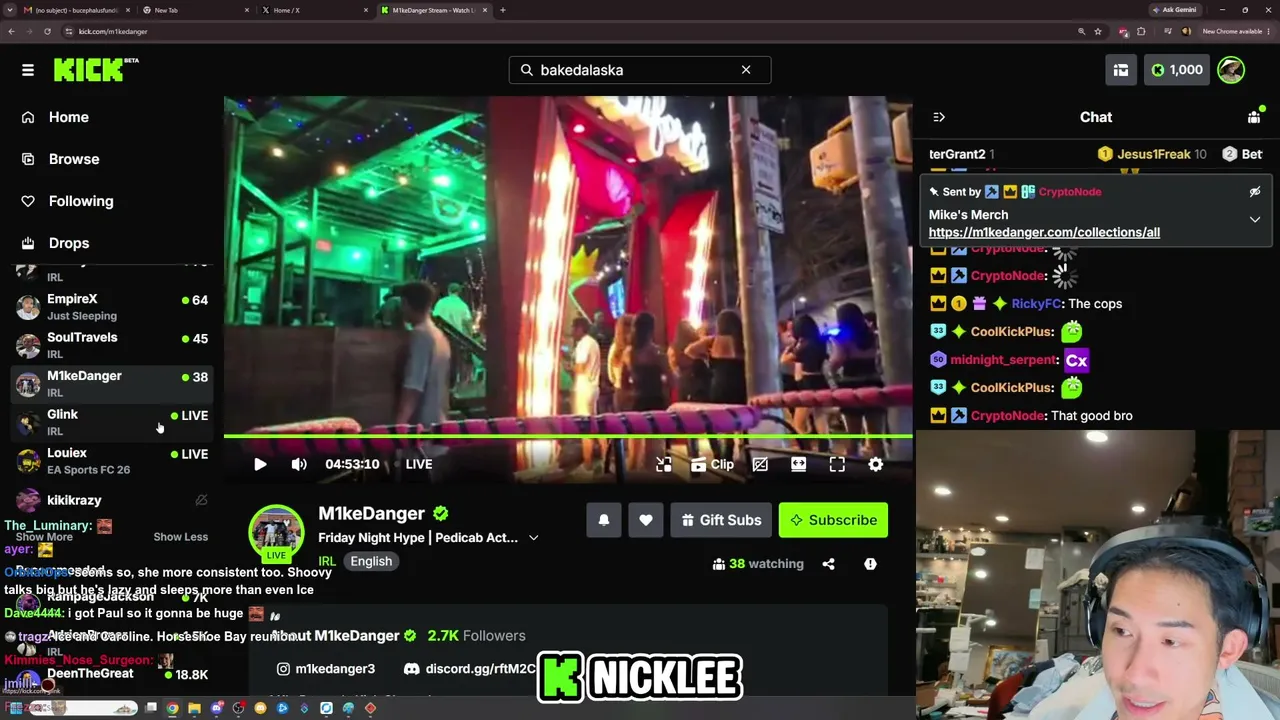Open the 1,000 Kicks balance
Viewport: 1280px width, 720px height.
point(1177,70)
